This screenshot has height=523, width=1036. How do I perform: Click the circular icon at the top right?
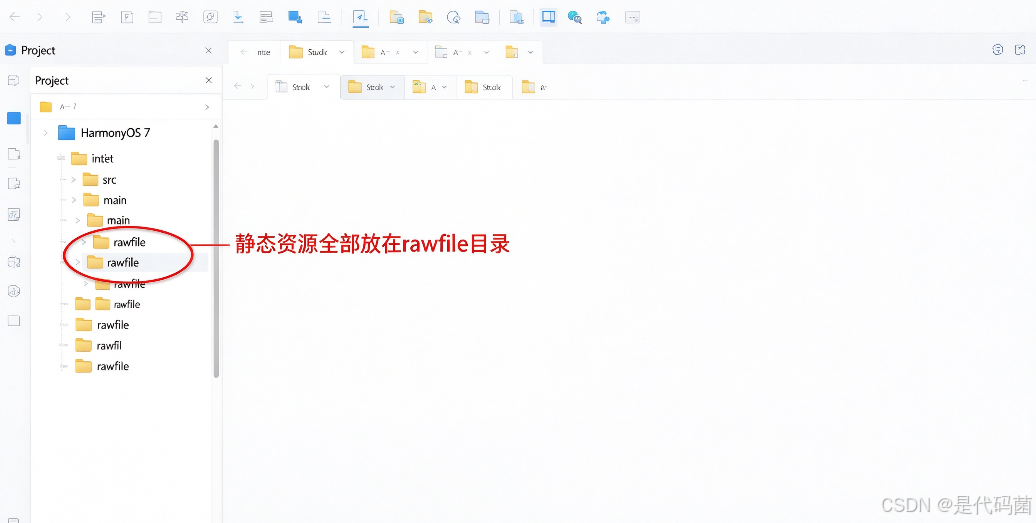tap(998, 50)
